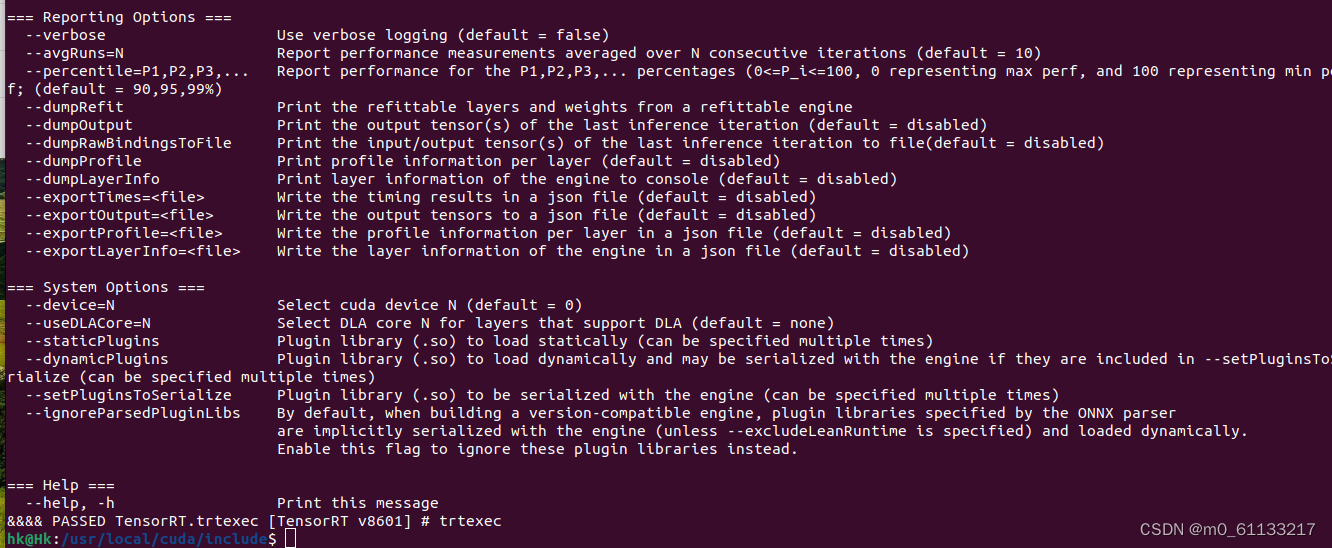This screenshot has height=548, width=1332.
Task: Click the --exportTimes=<file> option
Action: (x=115, y=197)
